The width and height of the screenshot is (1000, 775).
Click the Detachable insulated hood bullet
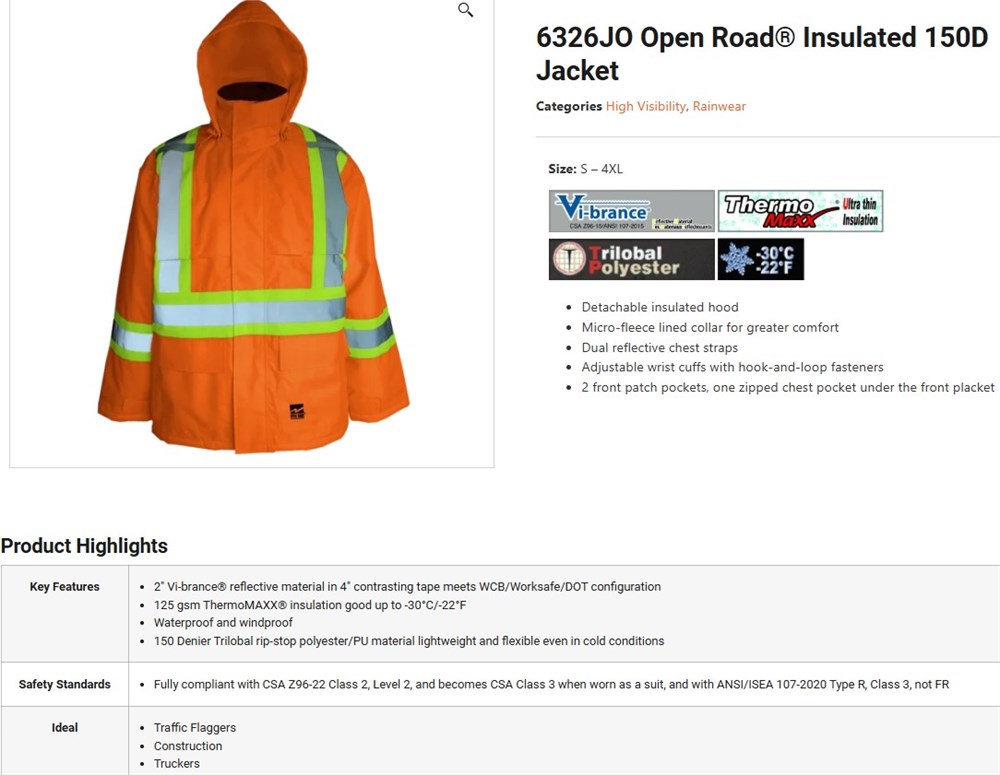coord(659,307)
